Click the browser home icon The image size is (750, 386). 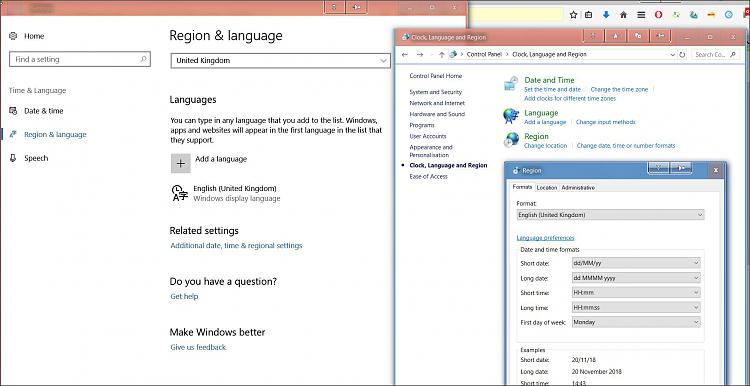coord(623,15)
